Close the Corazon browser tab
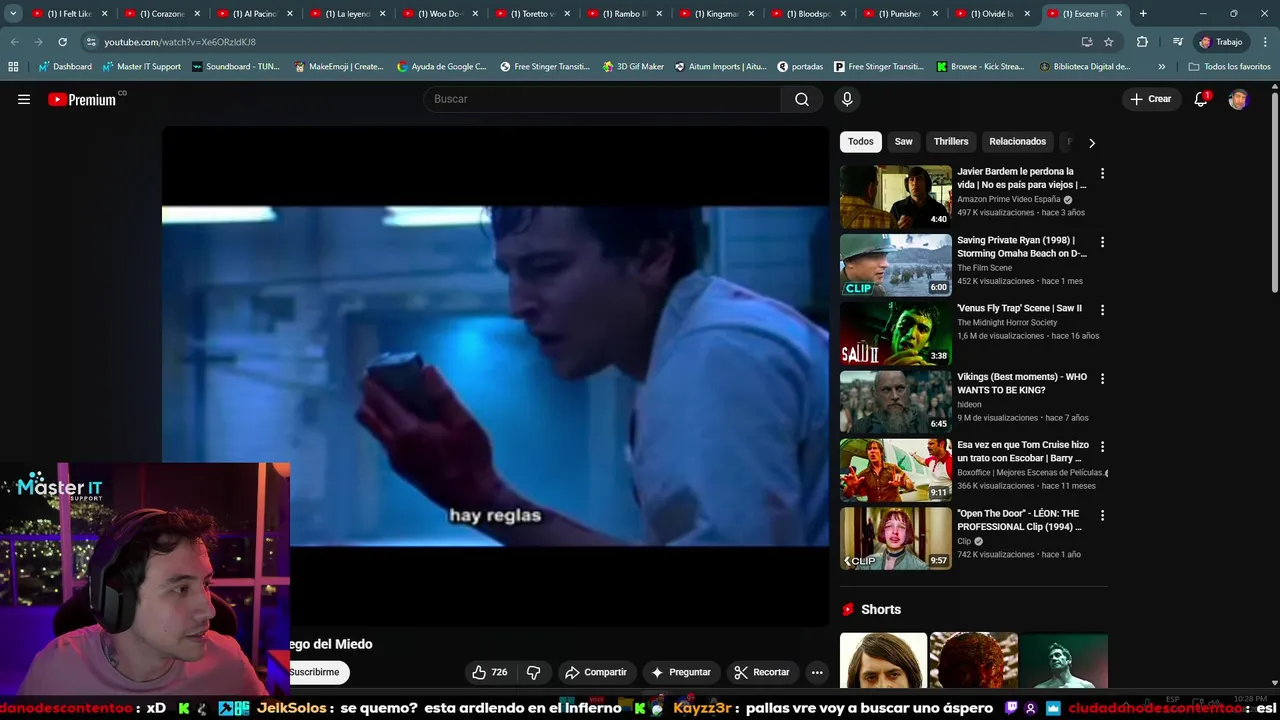 (x=196, y=14)
